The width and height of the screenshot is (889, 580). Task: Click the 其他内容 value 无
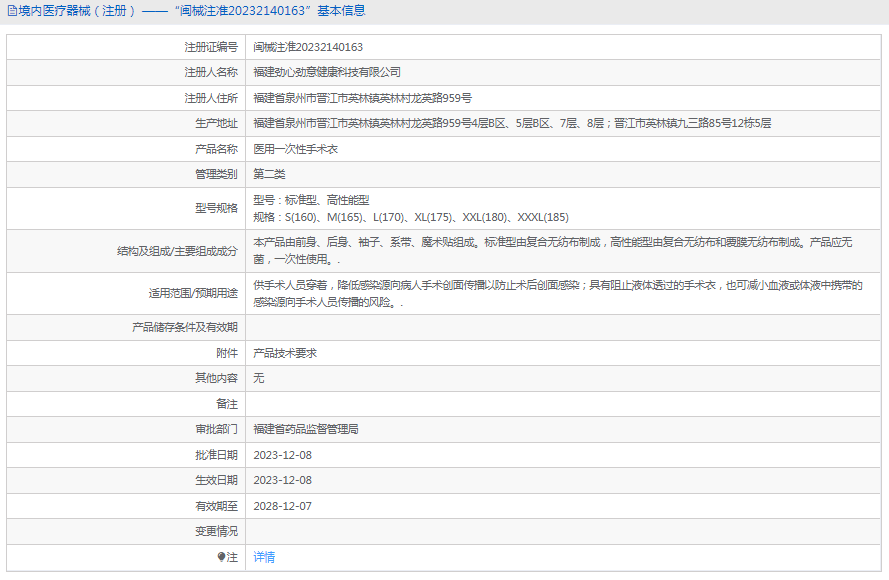[x=259, y=378]
